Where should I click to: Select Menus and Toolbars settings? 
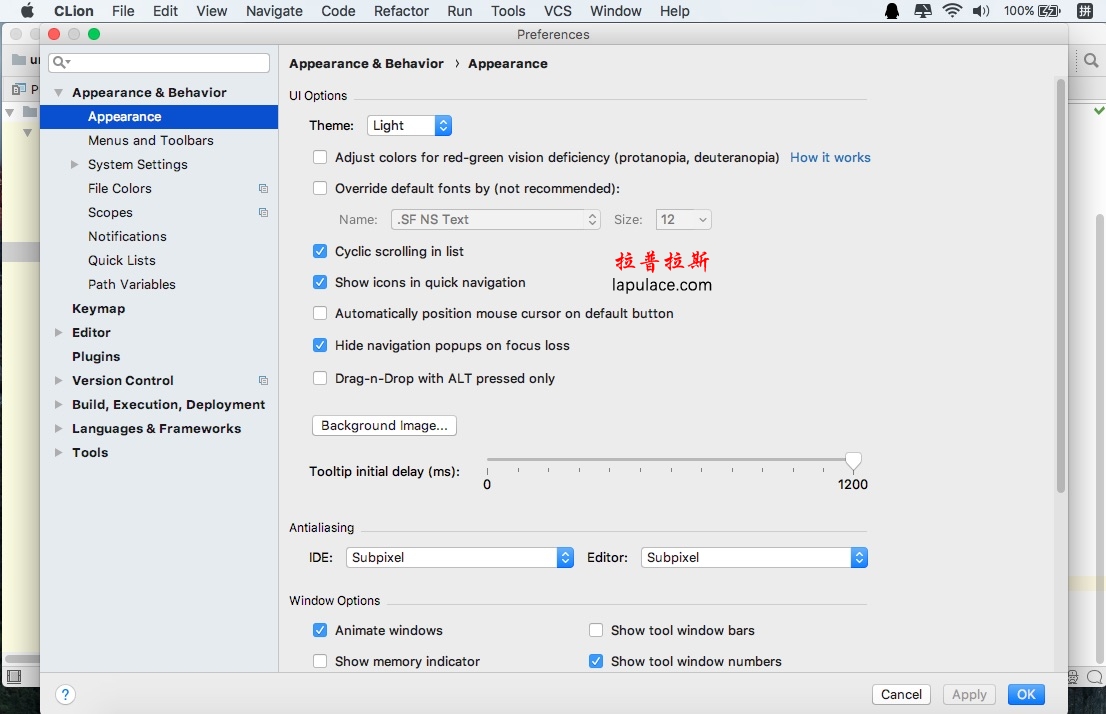pos(151,140)
